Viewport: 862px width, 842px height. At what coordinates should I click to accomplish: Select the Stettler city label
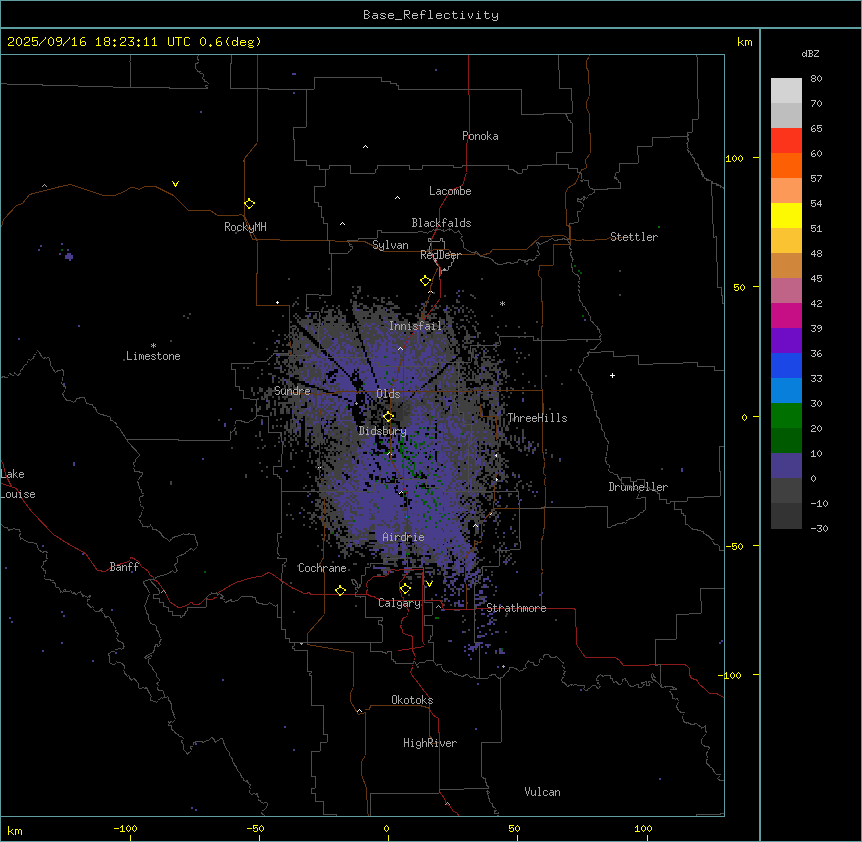634,237
